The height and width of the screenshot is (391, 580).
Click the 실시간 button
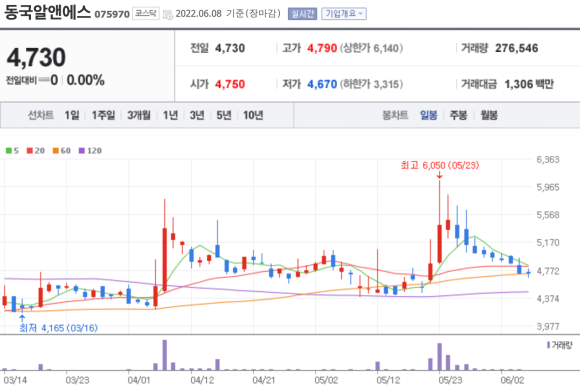tap(302, 14)
